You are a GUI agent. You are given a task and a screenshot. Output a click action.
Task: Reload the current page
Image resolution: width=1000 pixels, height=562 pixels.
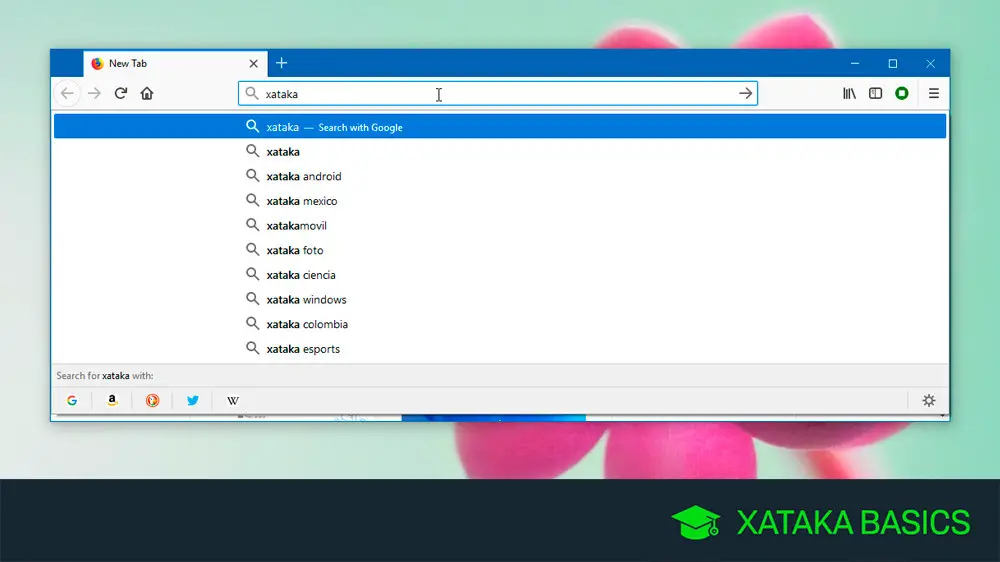tap(121, 94)
